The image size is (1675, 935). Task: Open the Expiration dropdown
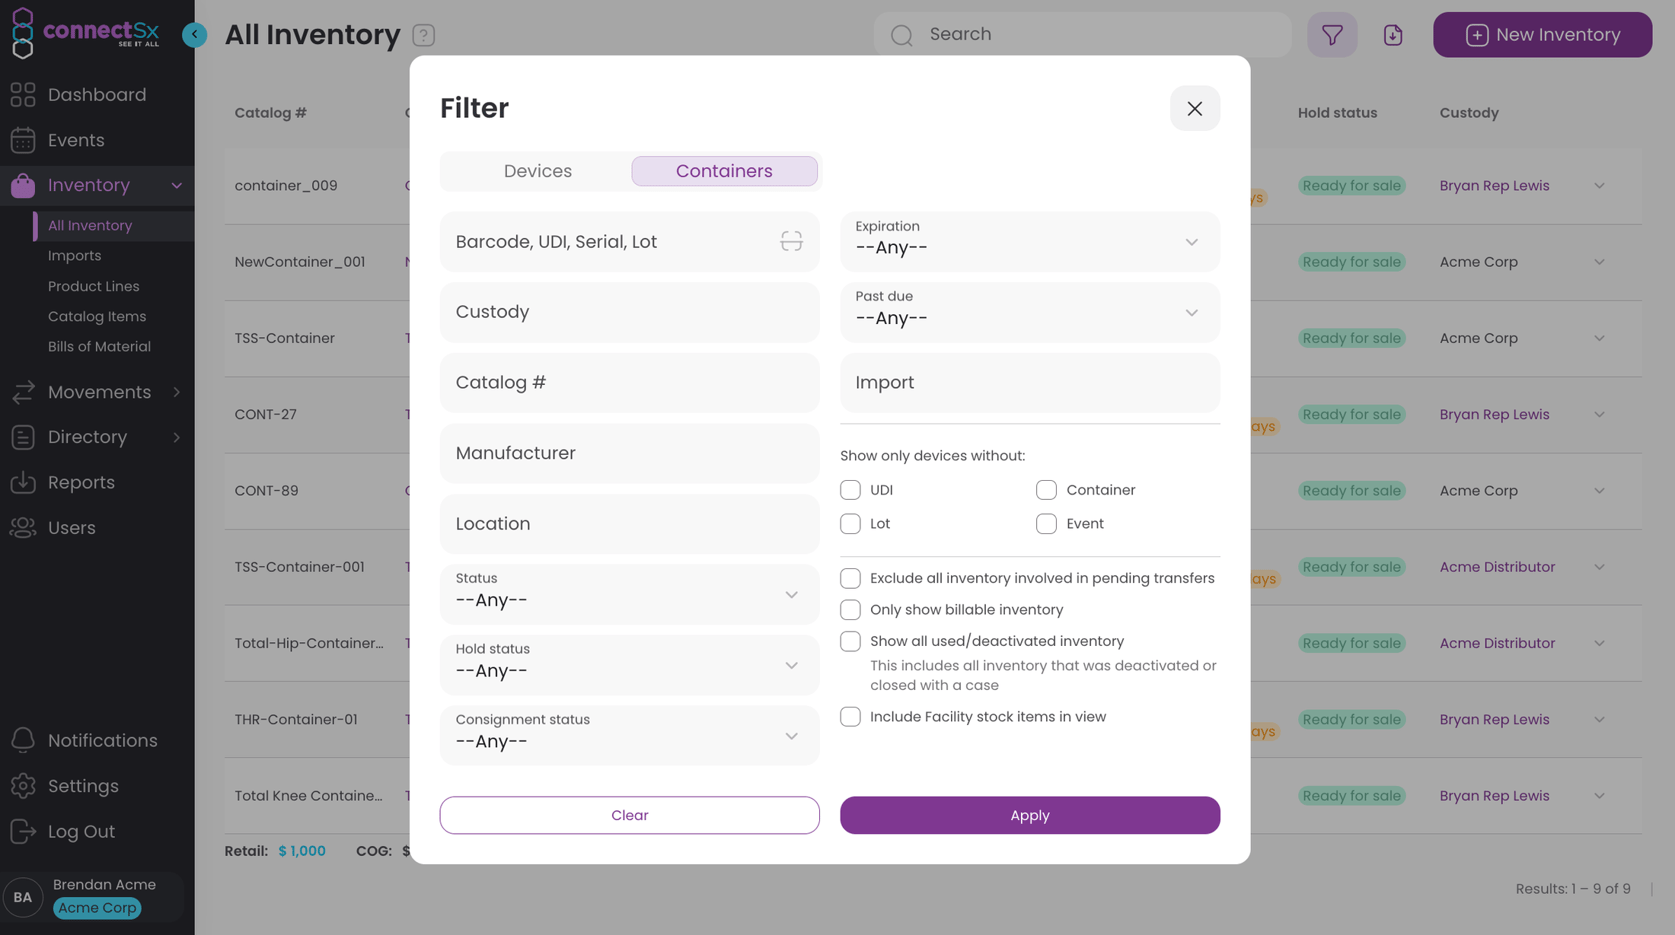[1029, 241]
